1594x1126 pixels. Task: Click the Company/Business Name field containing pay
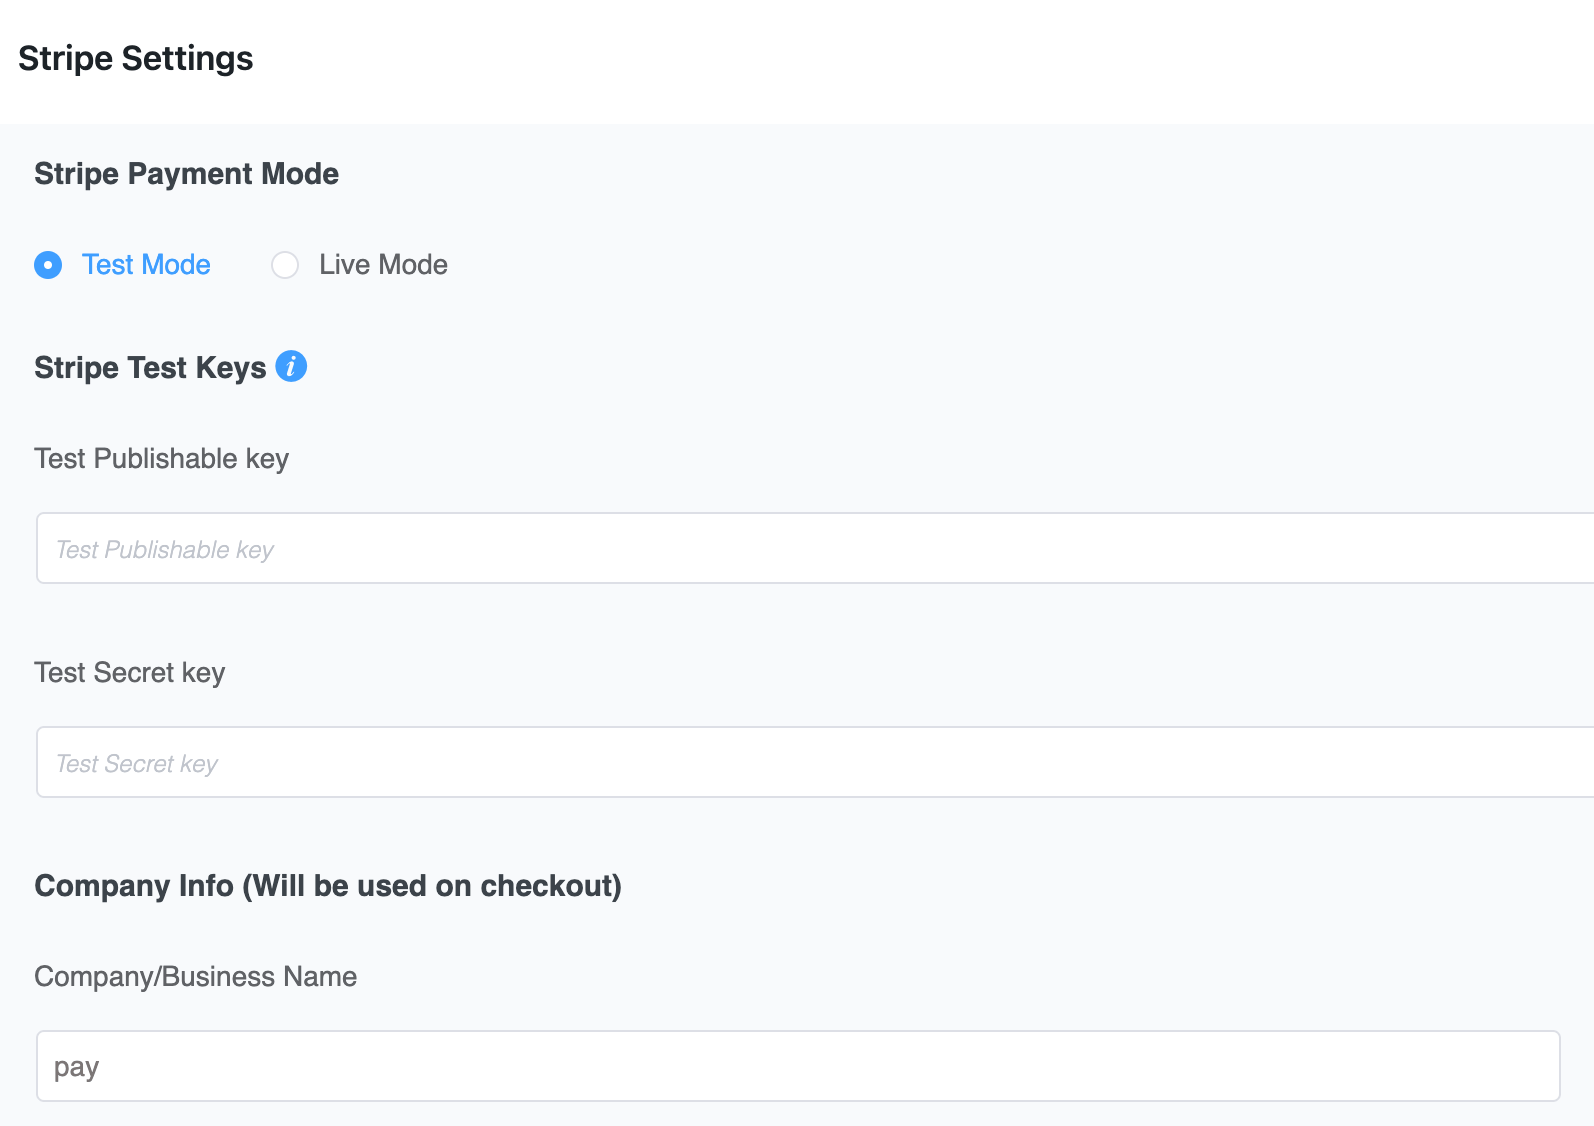click(798, 1066)
